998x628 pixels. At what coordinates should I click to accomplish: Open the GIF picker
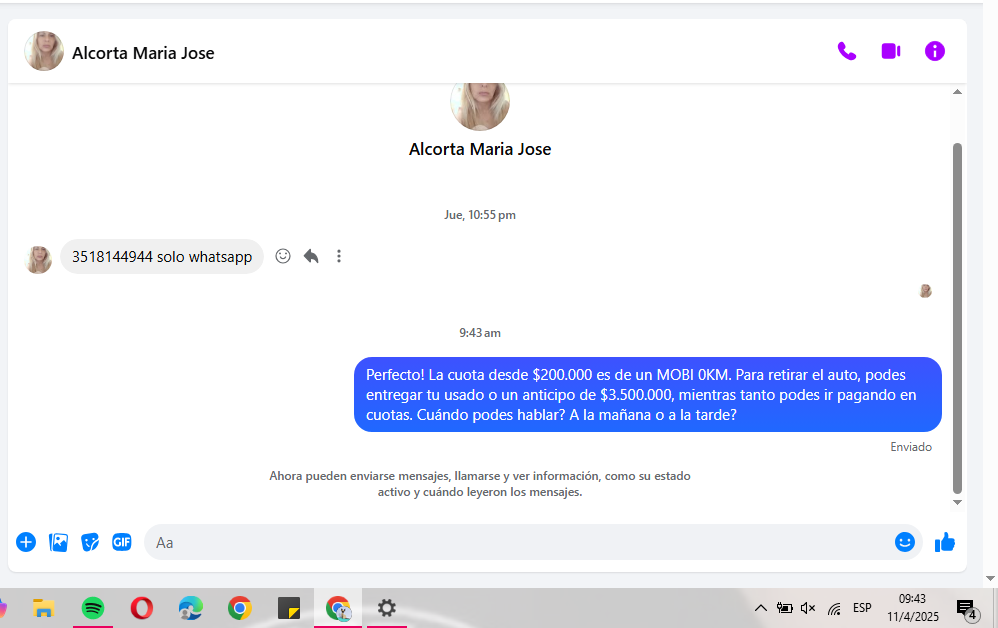pos(121,542)
